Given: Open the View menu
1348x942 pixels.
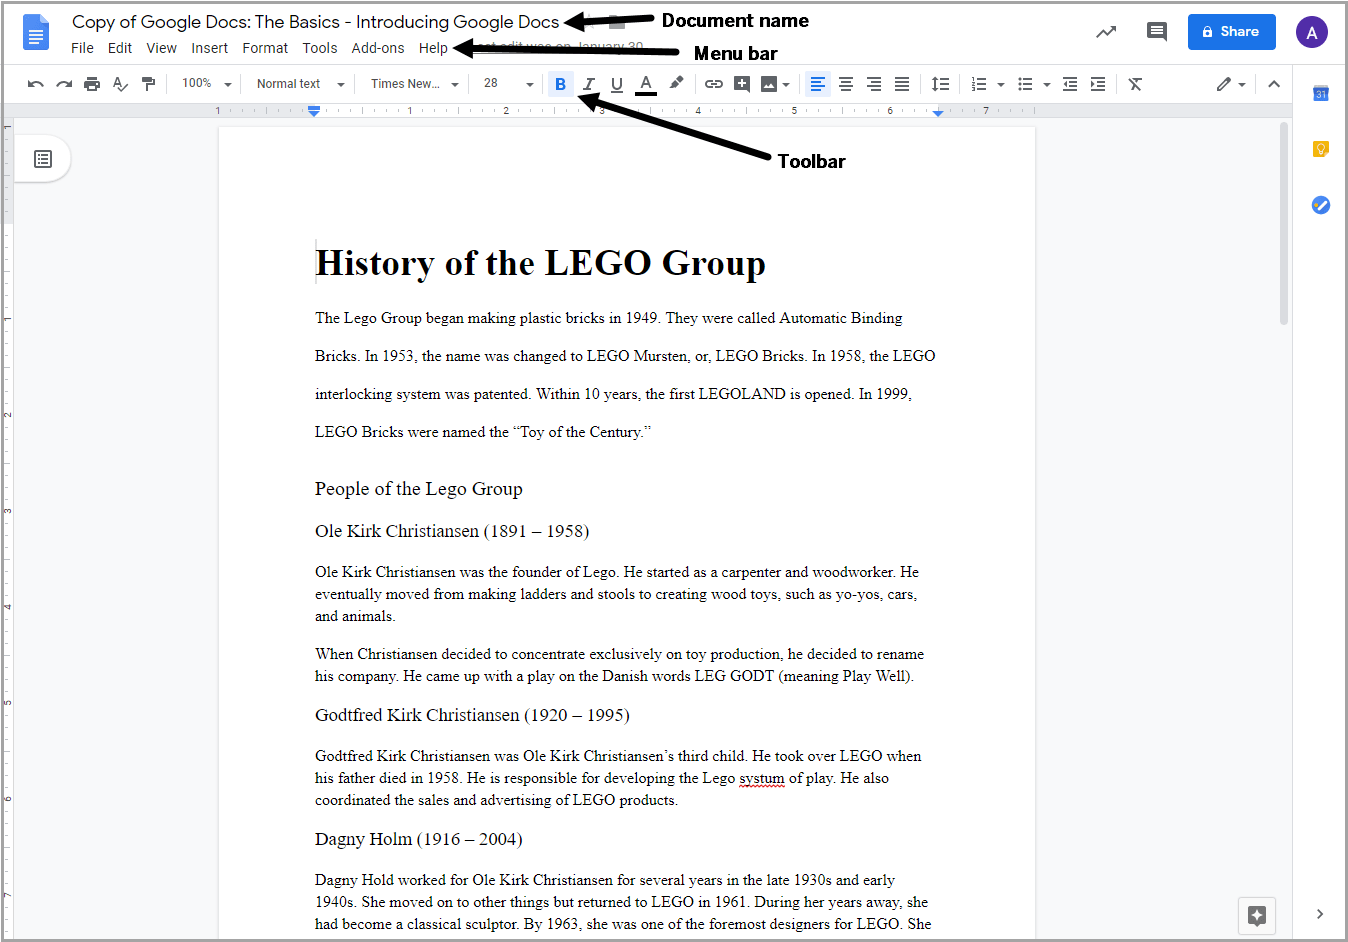Looking at the screenshot, I should 161,48.
